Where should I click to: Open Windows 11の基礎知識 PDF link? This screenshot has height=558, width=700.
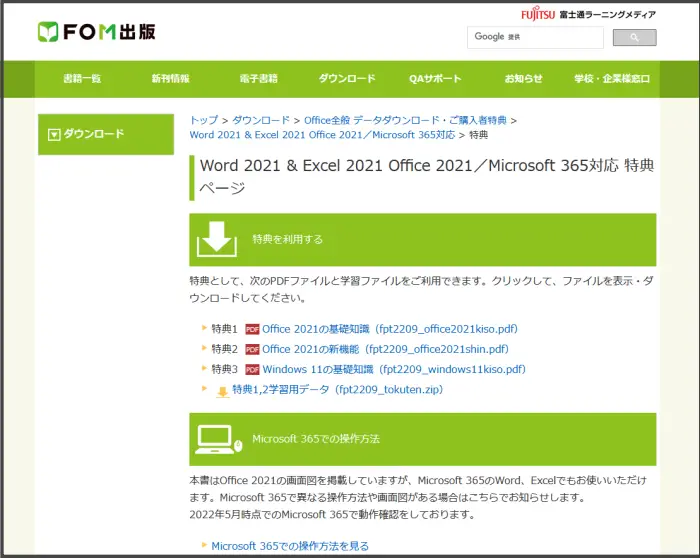point(394,369)
